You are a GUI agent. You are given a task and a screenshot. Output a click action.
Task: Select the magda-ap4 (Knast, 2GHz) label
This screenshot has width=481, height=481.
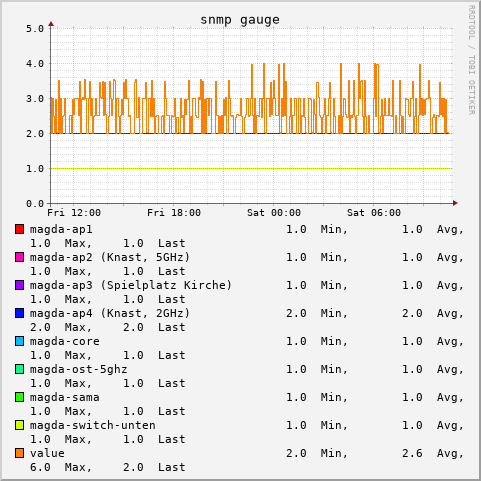(110, 313)
